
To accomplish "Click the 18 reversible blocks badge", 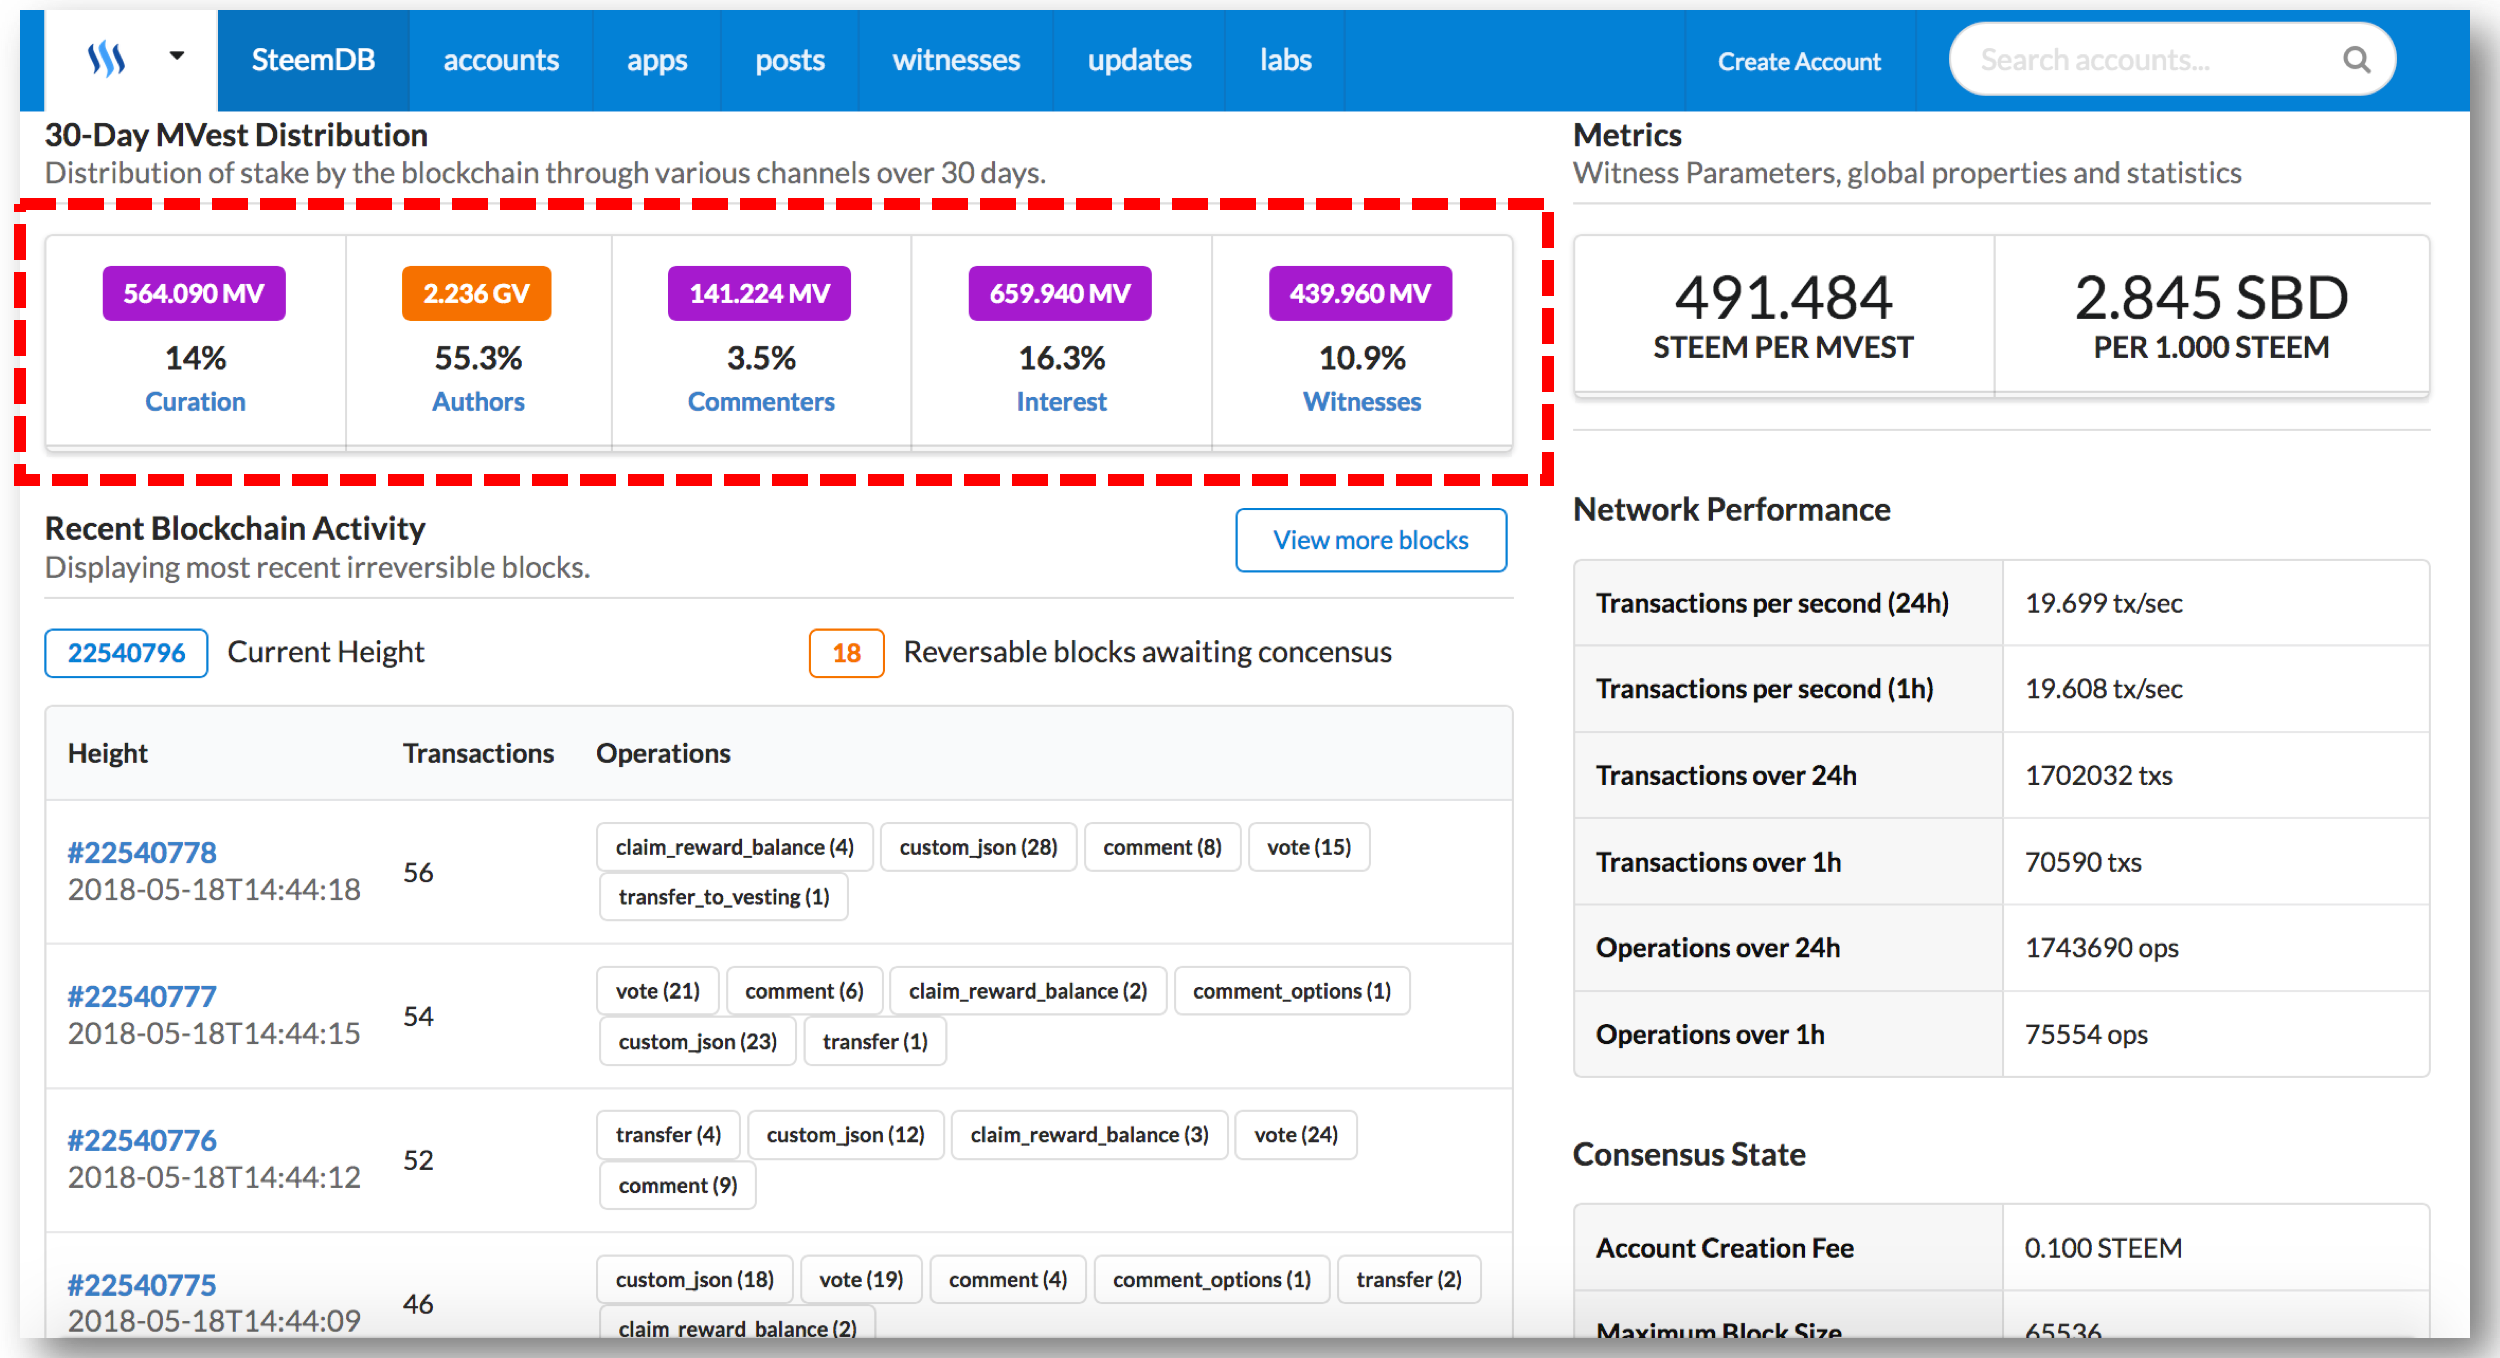I will pos(846,653).
